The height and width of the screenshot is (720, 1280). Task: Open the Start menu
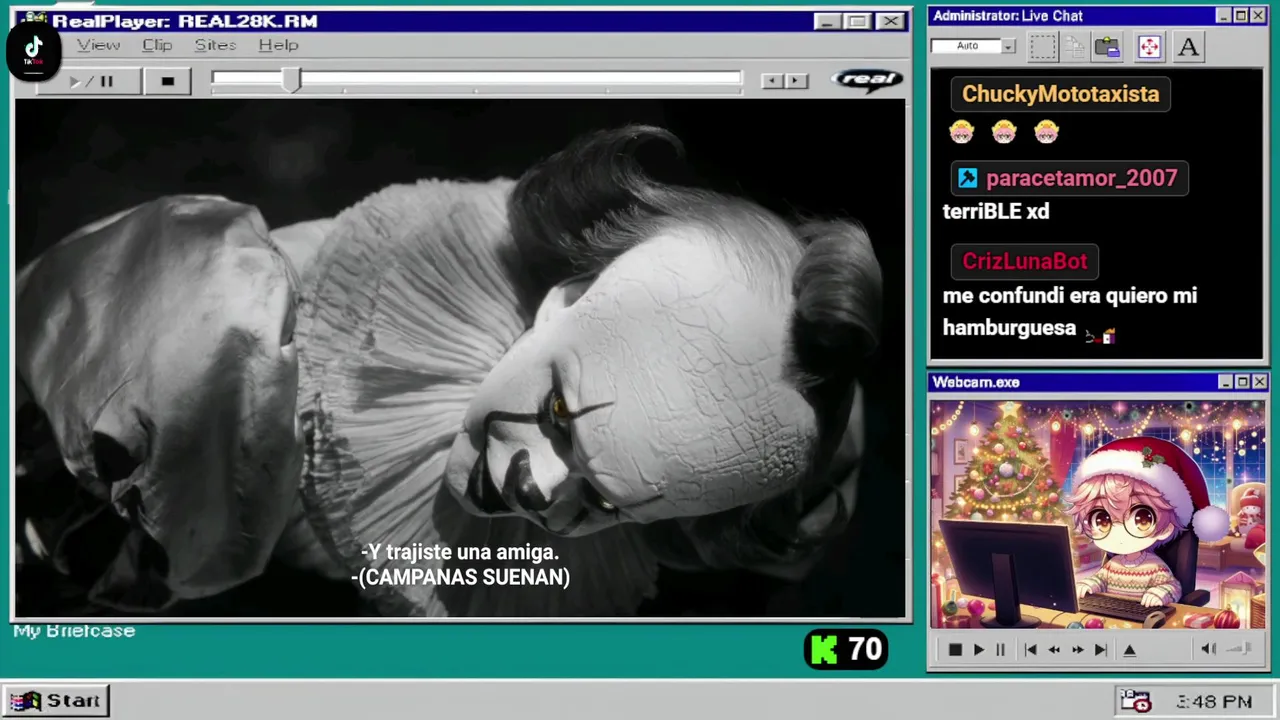(56, 700)
